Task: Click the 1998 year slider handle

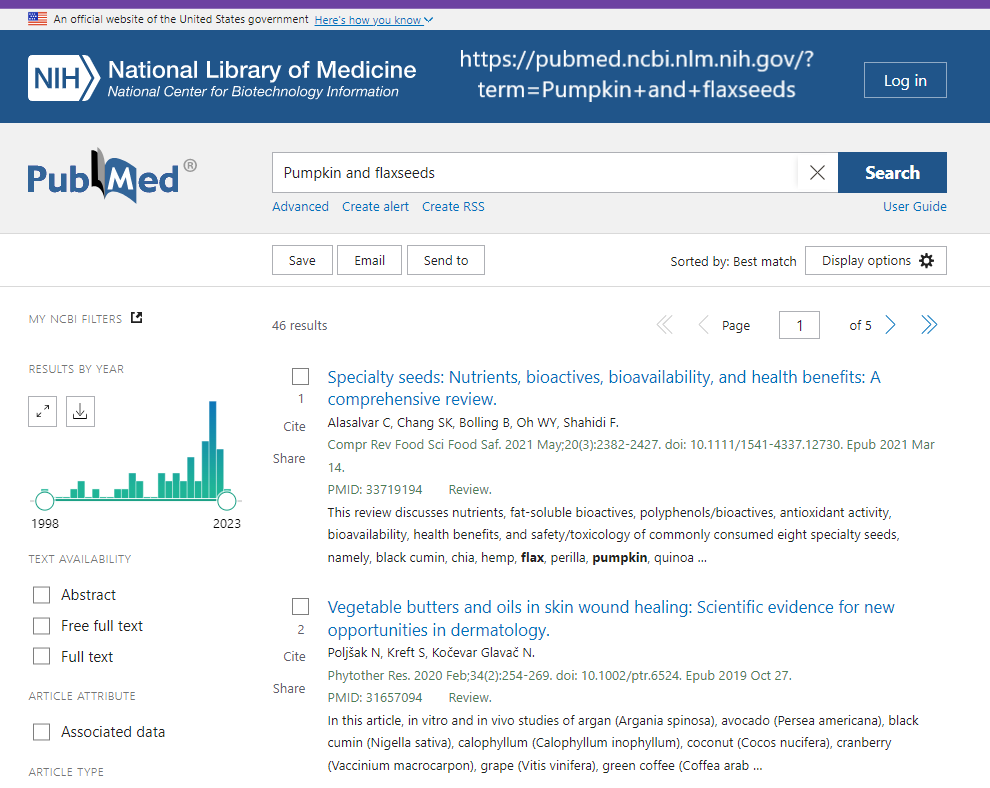Action: point(44,501)
